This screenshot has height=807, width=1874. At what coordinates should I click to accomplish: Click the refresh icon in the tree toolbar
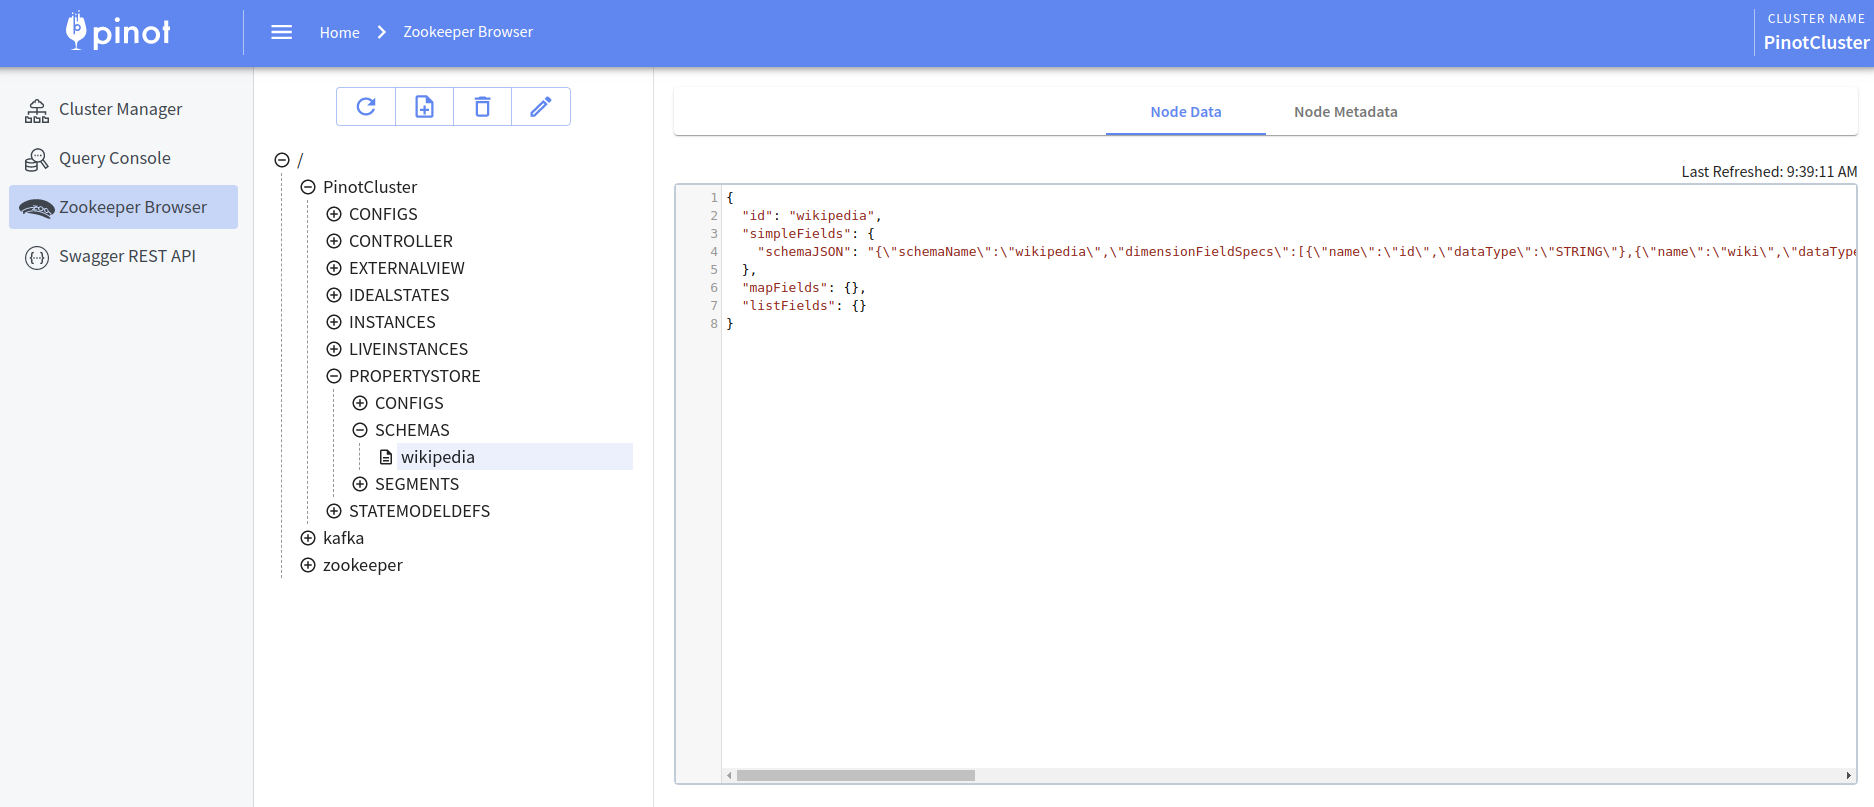(366, 107)
